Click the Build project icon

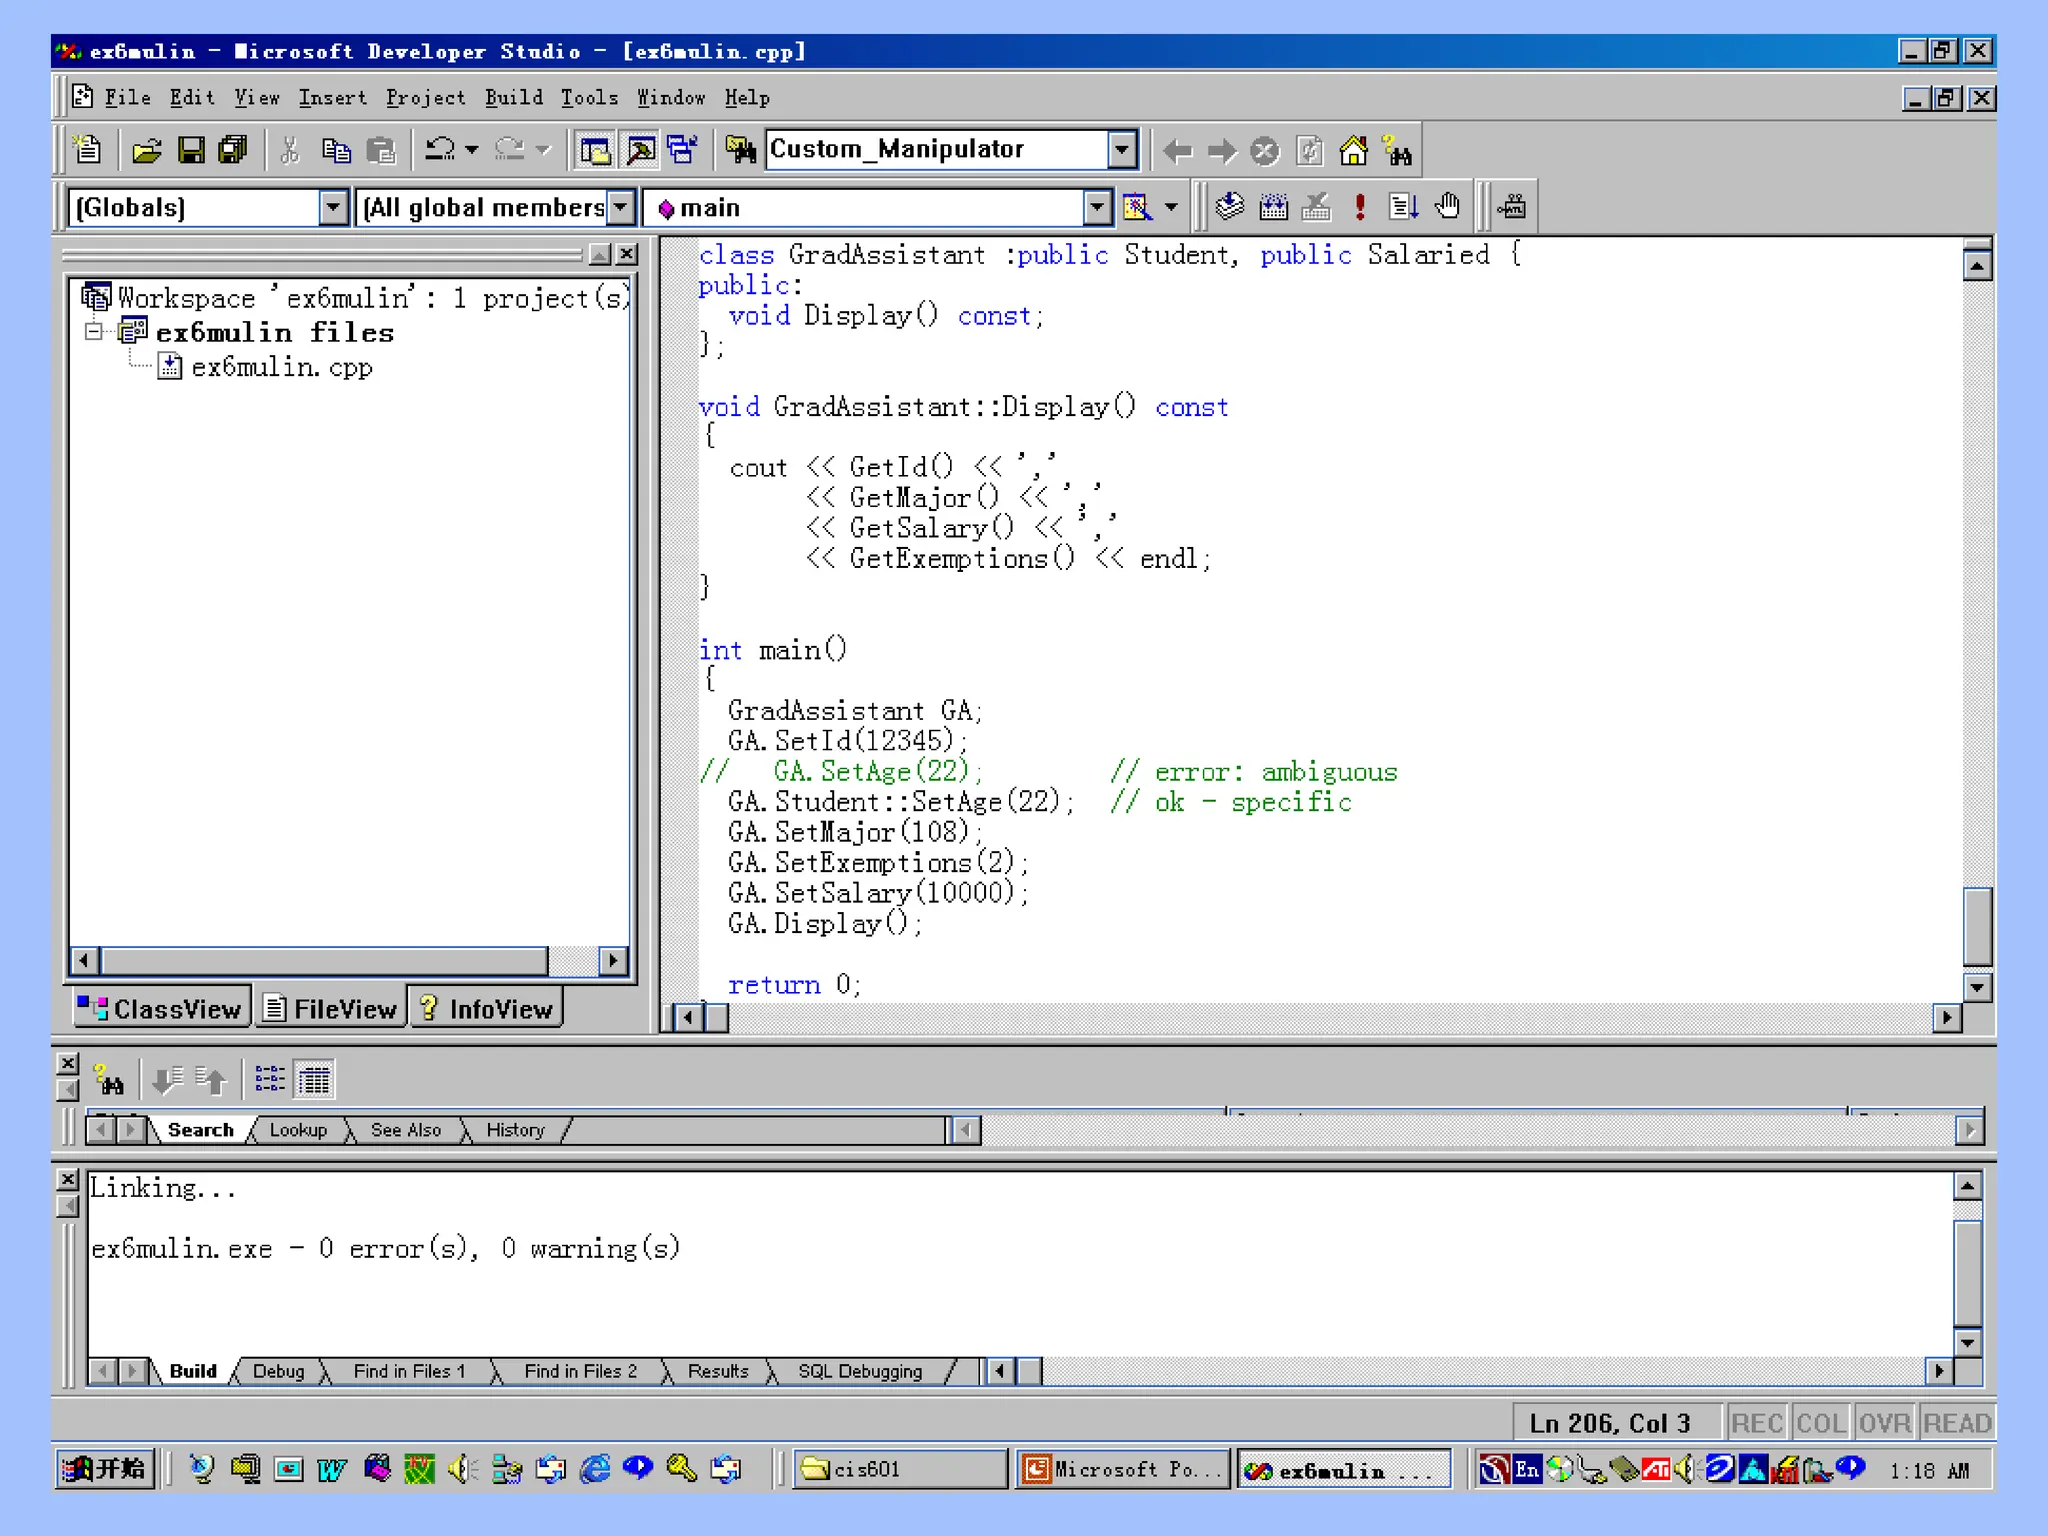(x=1273, y=207)
